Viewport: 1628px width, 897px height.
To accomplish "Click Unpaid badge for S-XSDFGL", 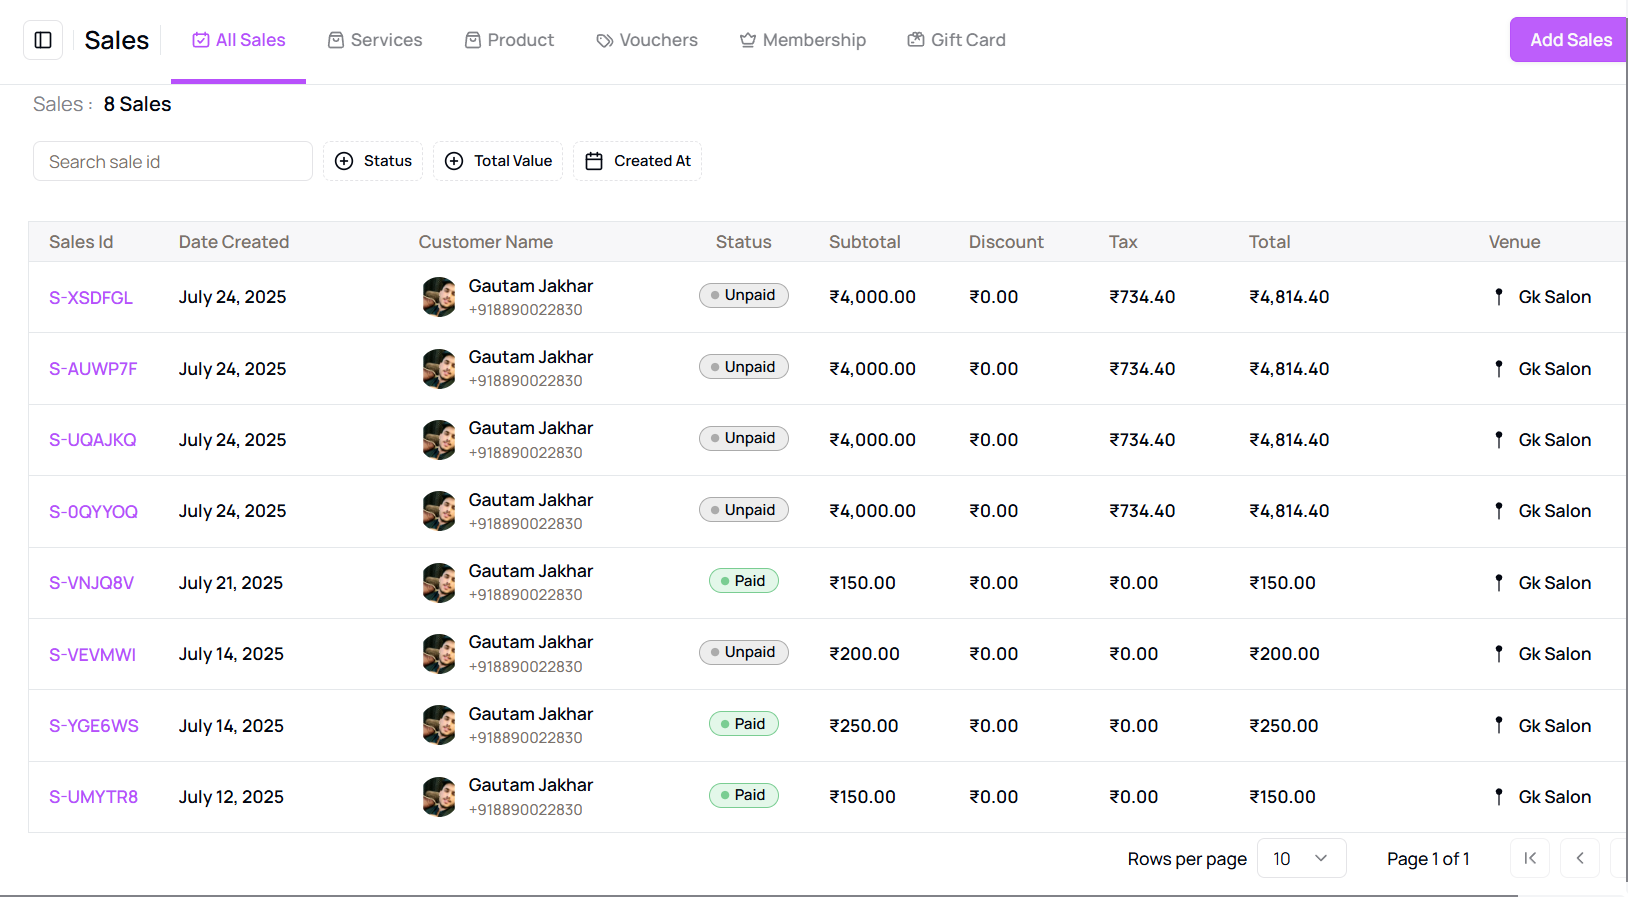I will [744, 295].
